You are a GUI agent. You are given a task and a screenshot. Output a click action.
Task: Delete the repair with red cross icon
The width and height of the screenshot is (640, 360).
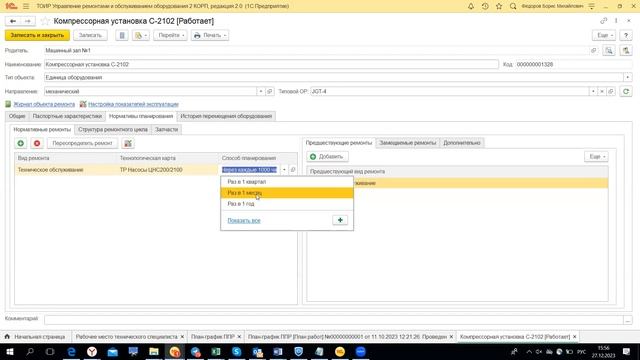coord(37,143)
